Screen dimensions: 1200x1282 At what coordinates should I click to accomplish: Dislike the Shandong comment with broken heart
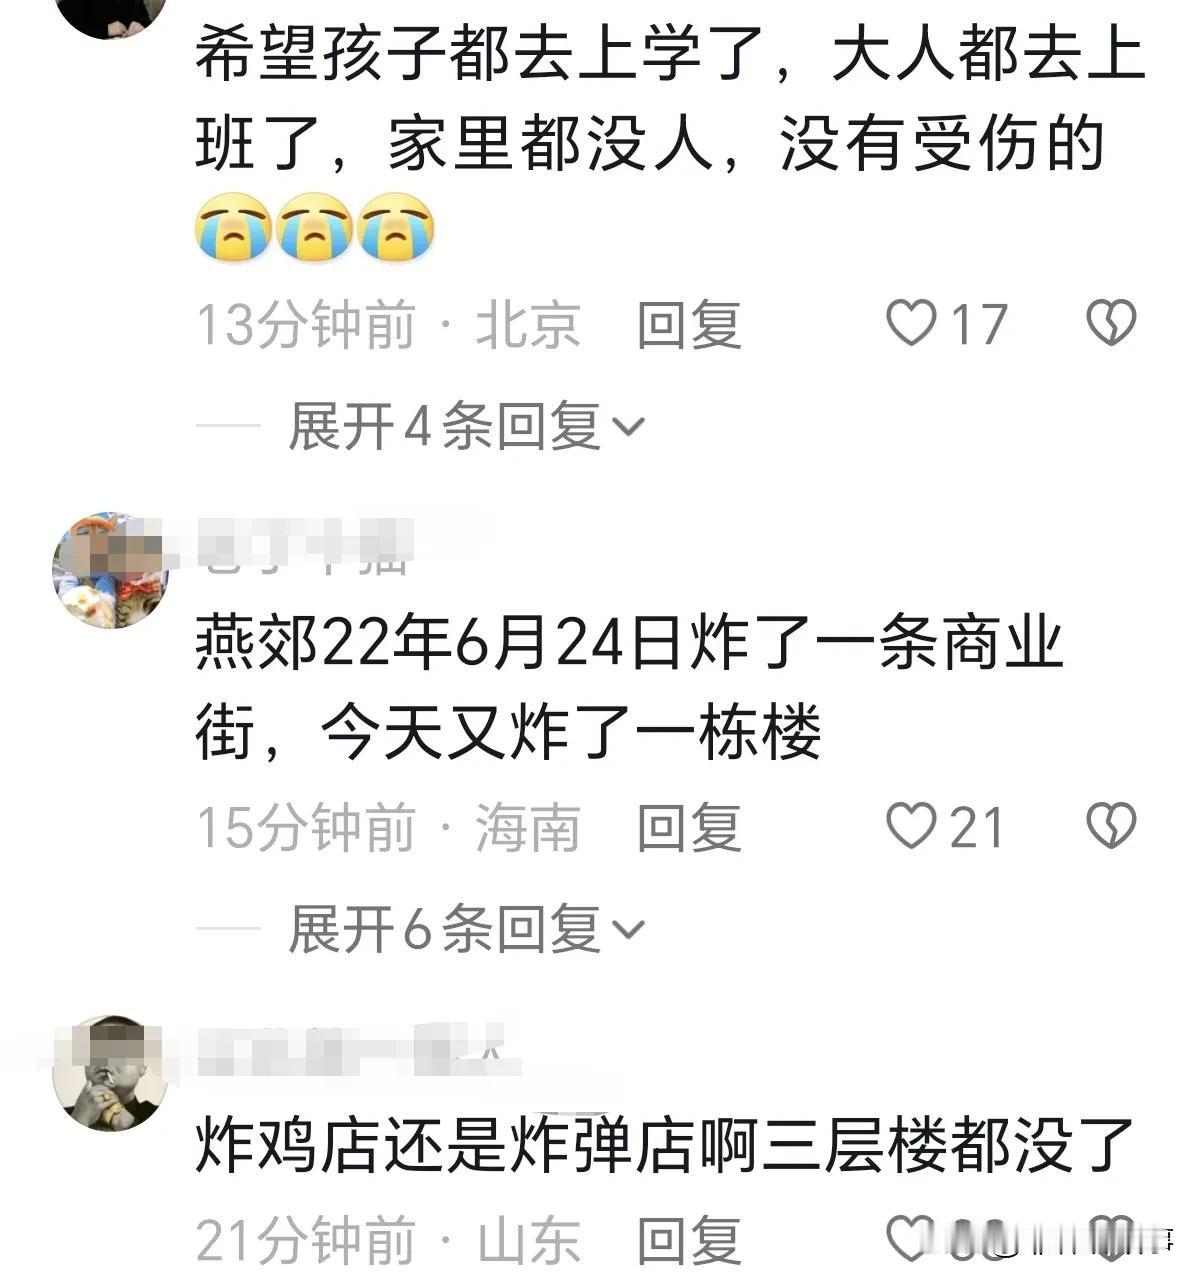tap(1111, 1238)
